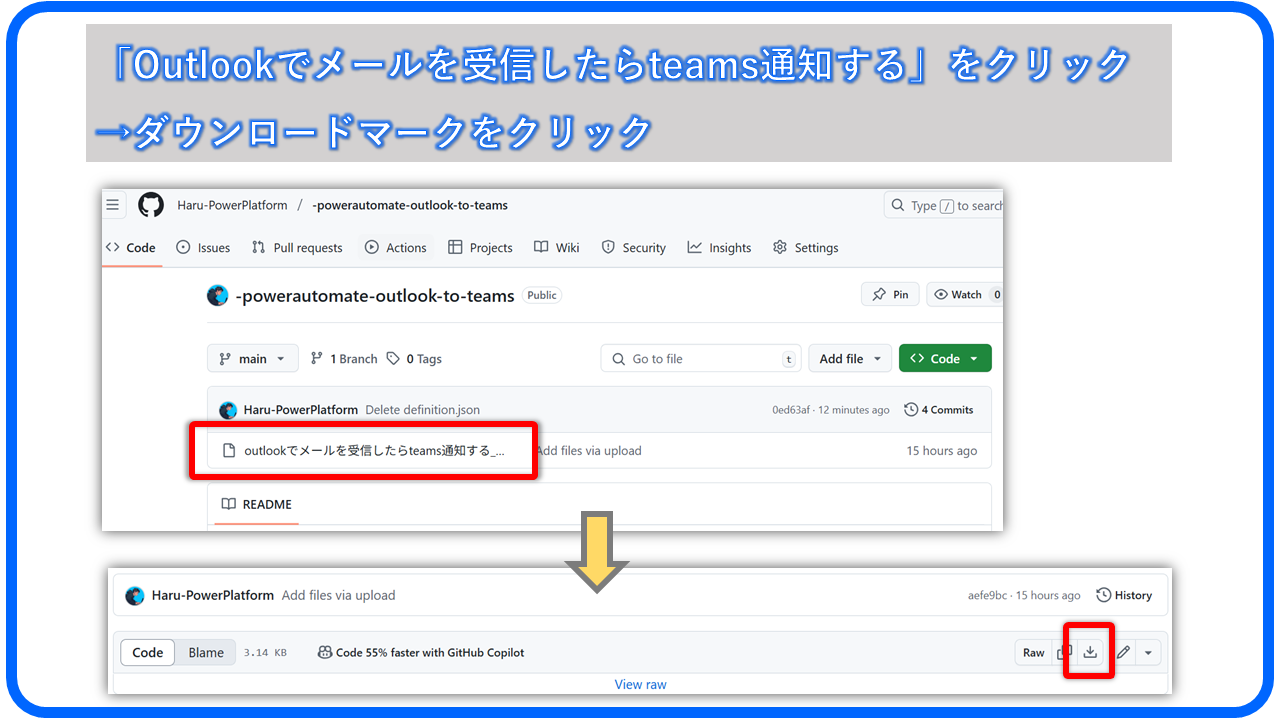The image size is (1280, 720).
Task: Click inside the Go to file search box
Action: (700, 357)
